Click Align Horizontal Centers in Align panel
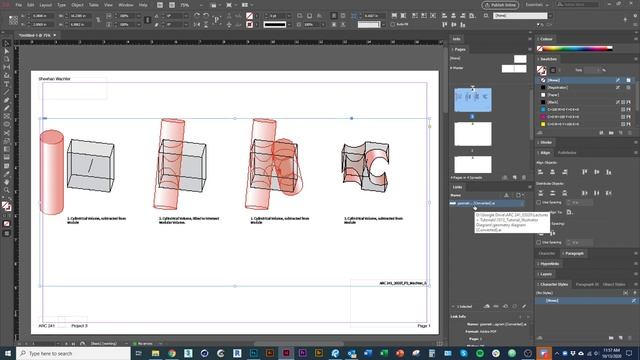This screenshot has width=640, height=360. pos(553,172)
